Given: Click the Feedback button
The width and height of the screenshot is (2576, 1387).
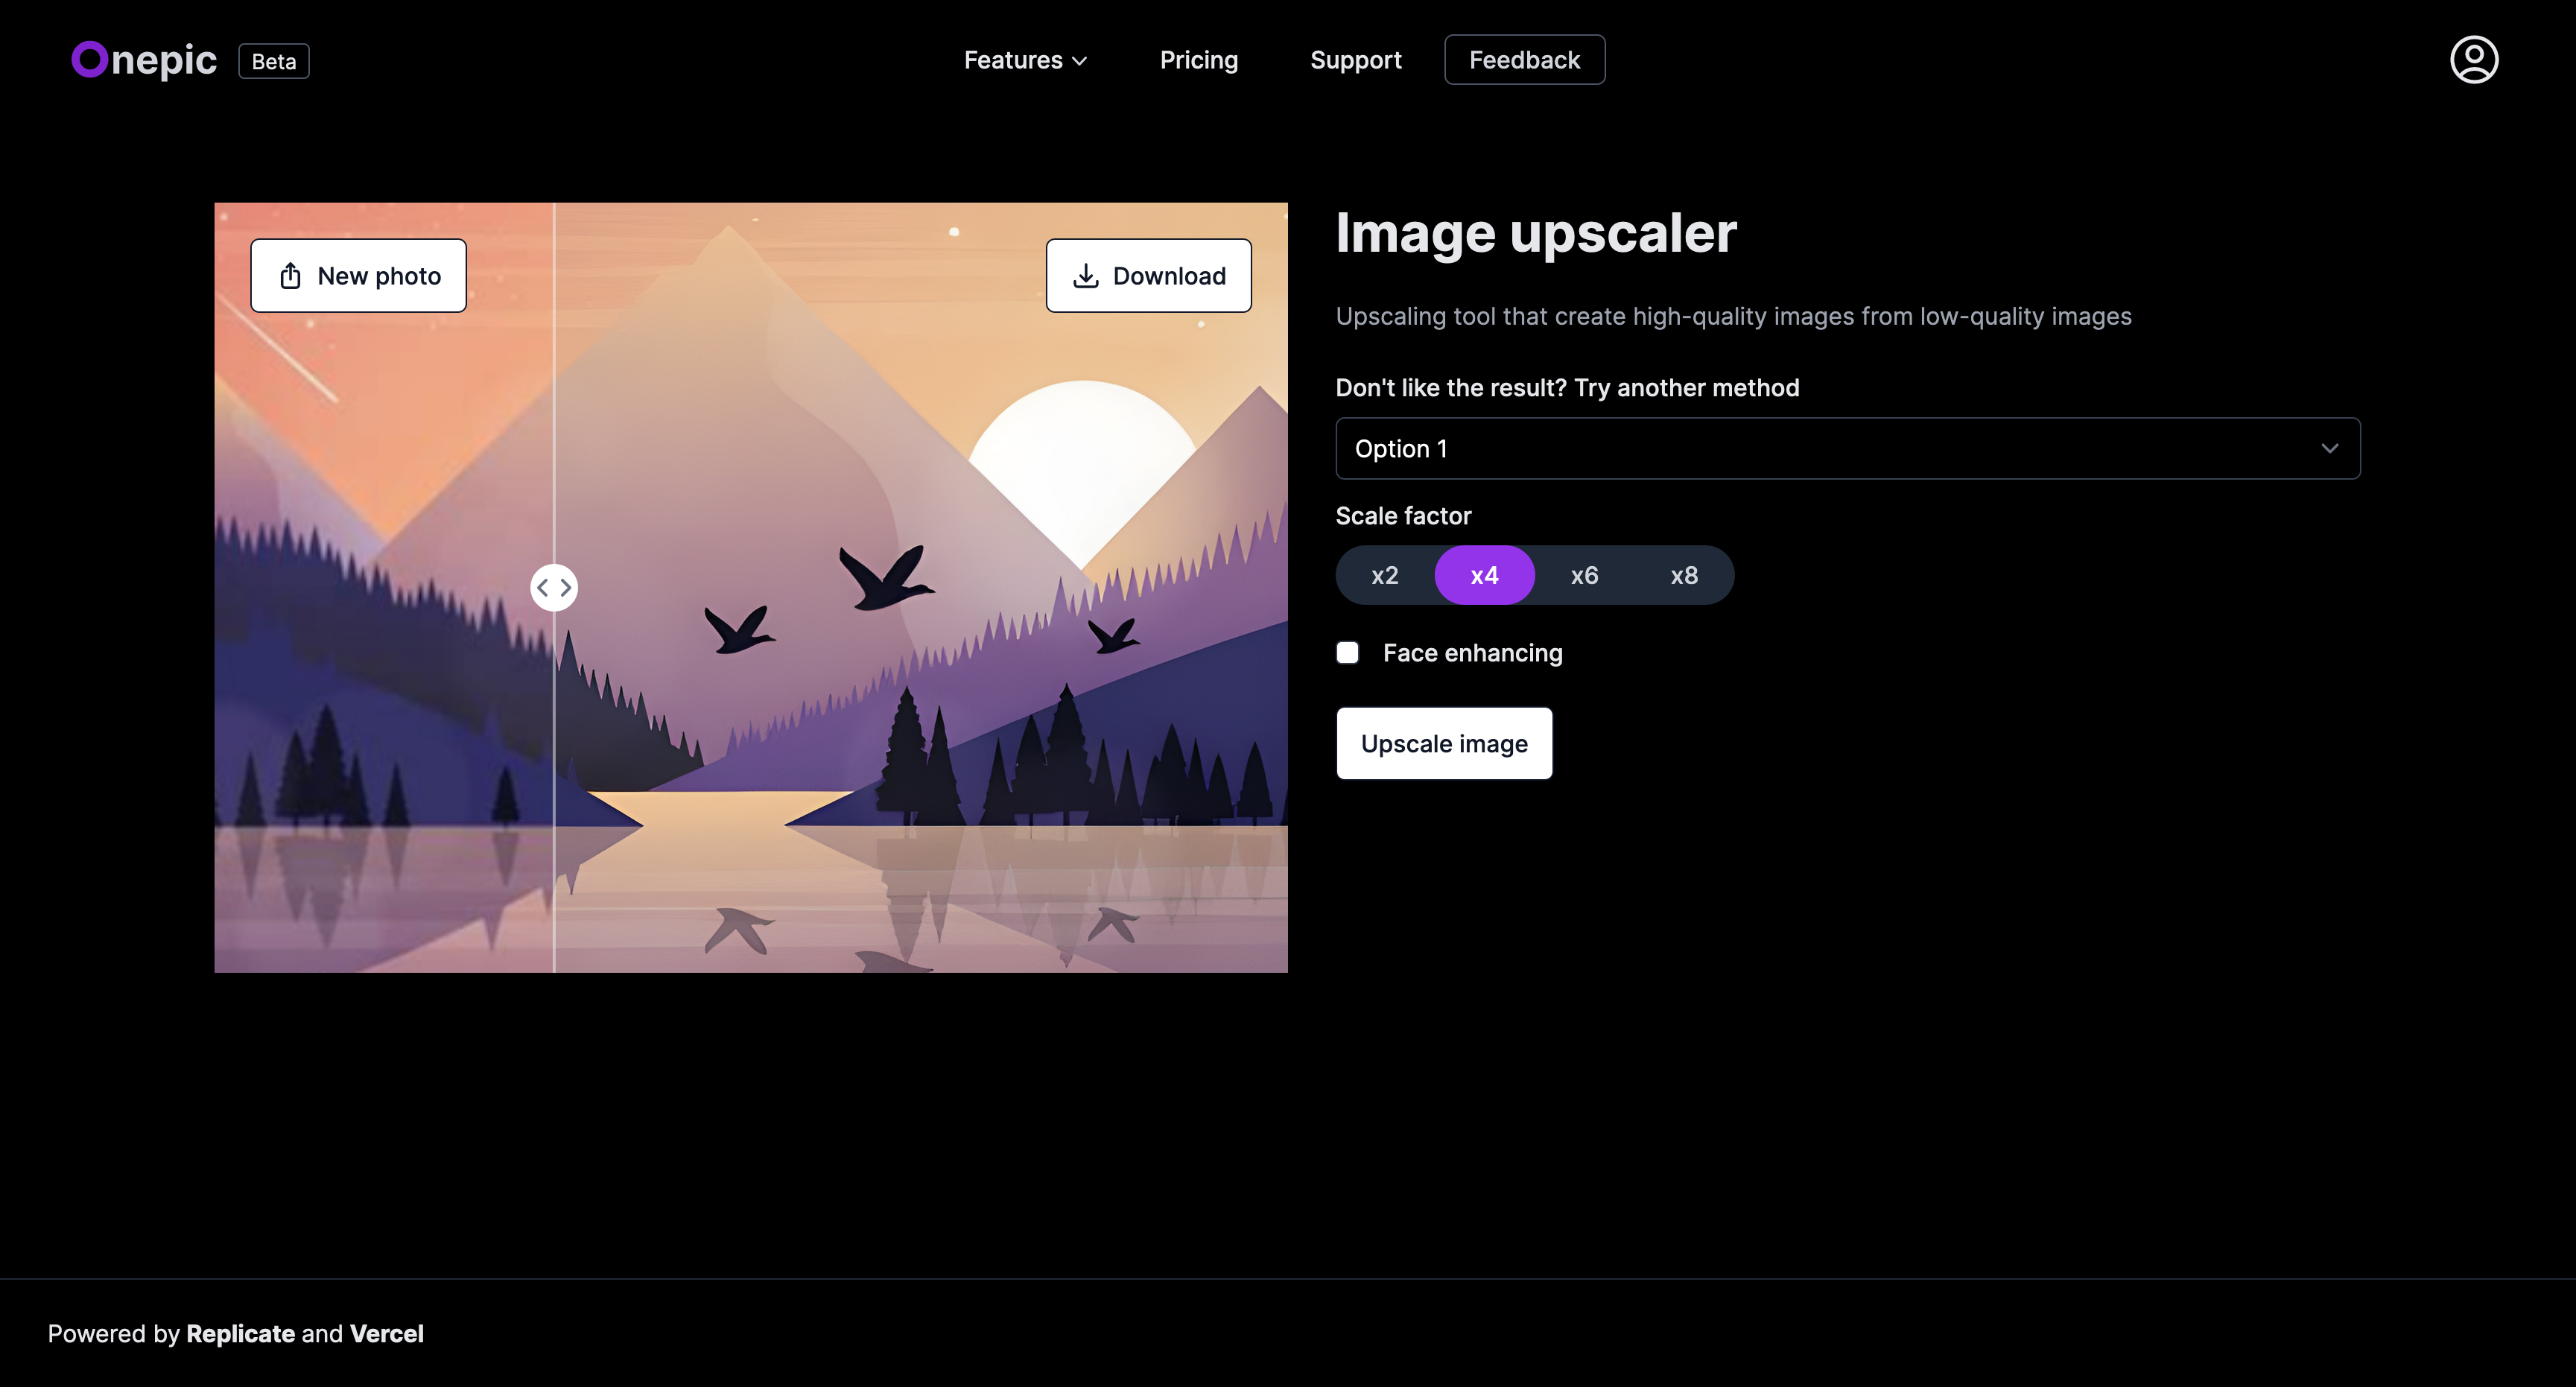Looking at the screenshot, I should (x=1523, y=60).
